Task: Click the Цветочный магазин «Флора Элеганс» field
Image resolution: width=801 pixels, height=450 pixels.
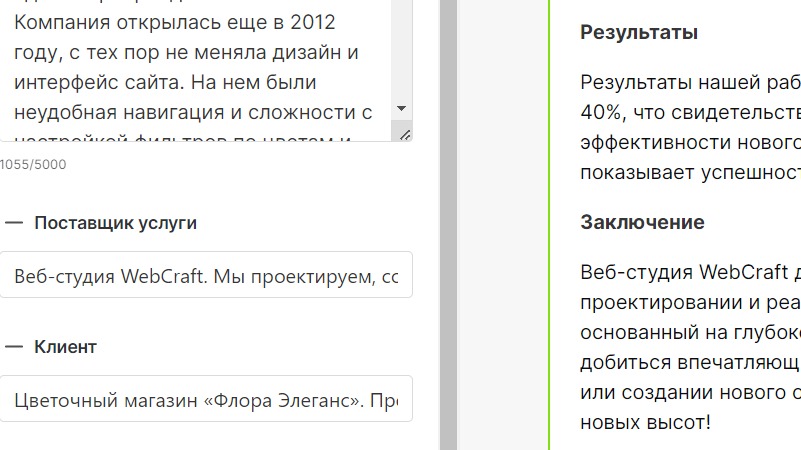Action: 206,399
